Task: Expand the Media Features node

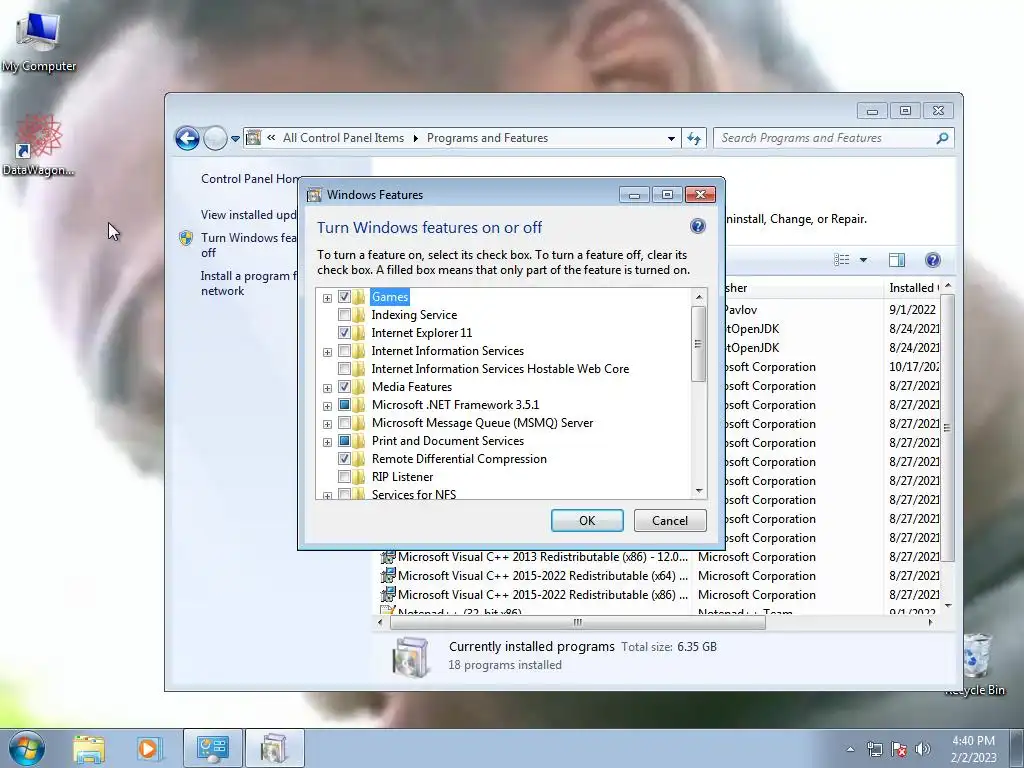Action: tap(327, 388)
